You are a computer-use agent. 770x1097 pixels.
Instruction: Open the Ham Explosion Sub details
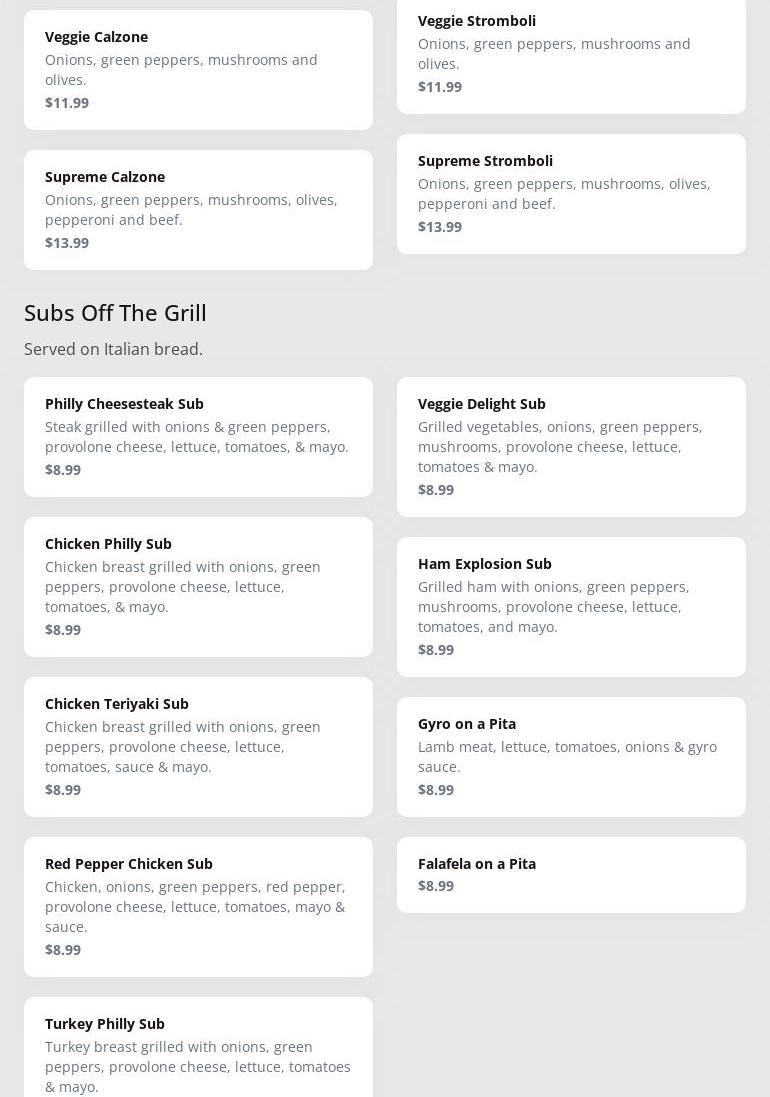pyautogui.click(x=571, y=606)
